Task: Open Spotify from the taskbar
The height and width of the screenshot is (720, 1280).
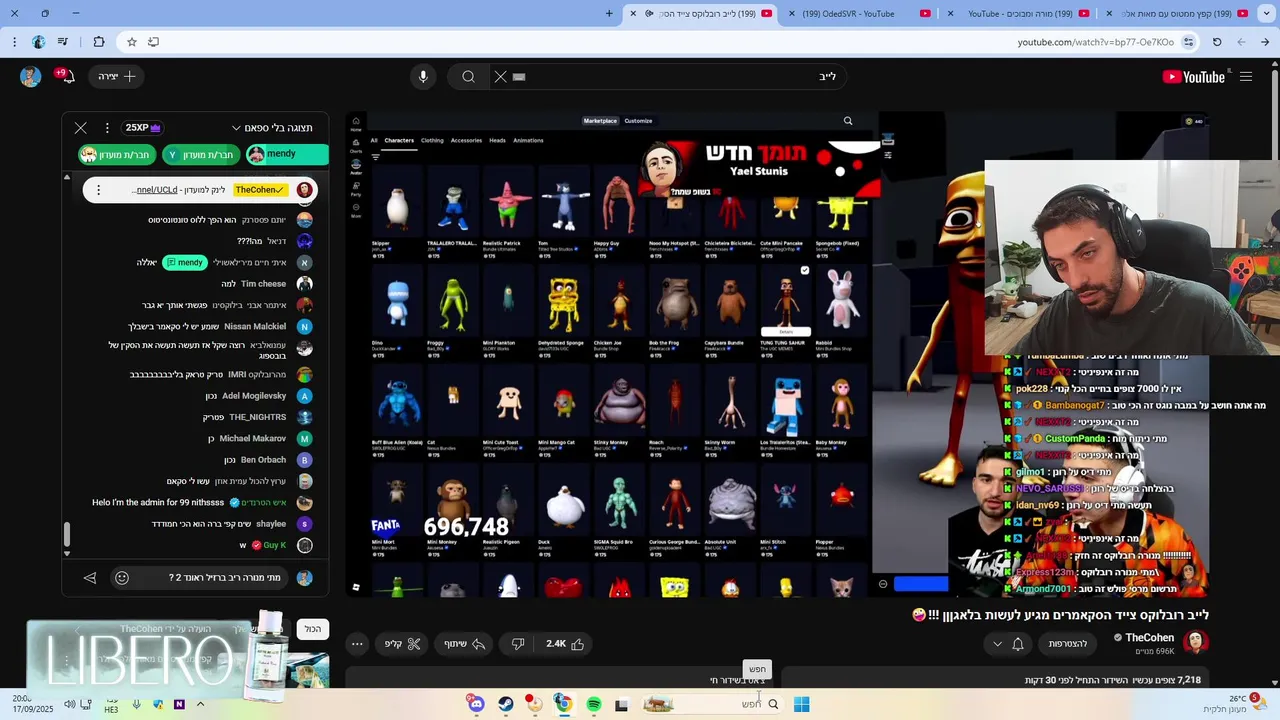Action: click(594, 704)
